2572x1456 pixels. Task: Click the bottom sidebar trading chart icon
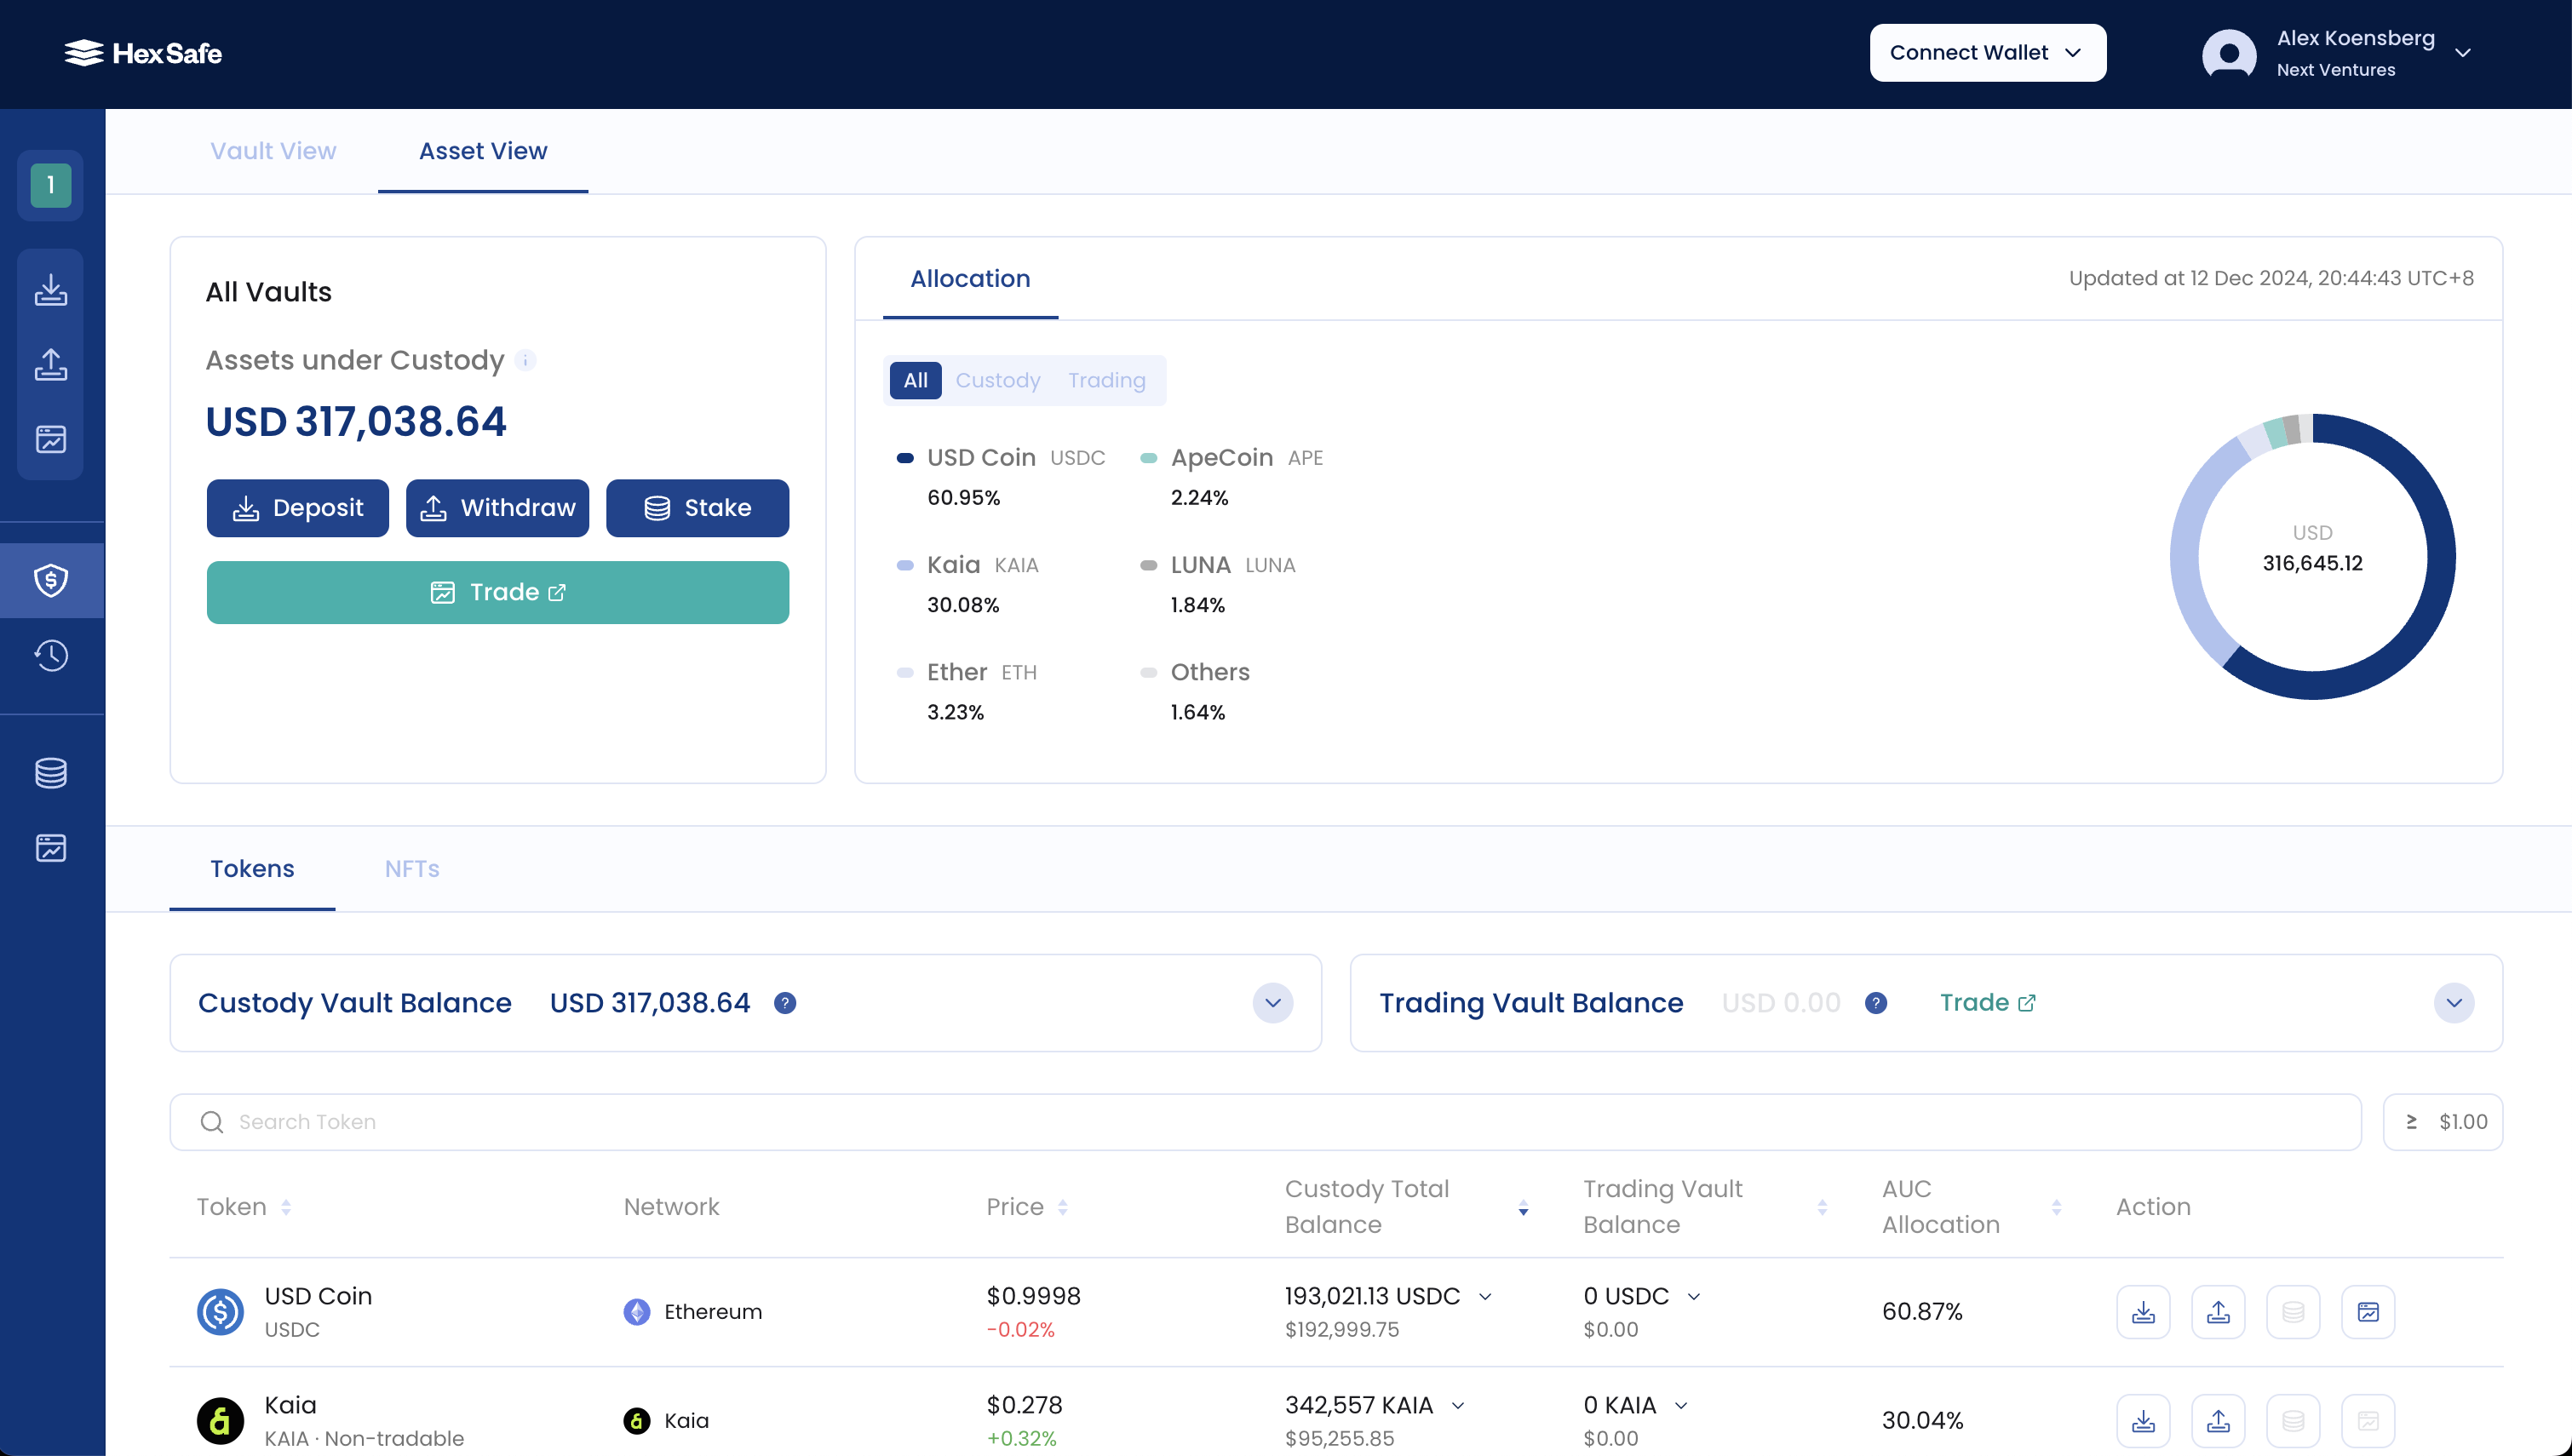tap(51, 848)
